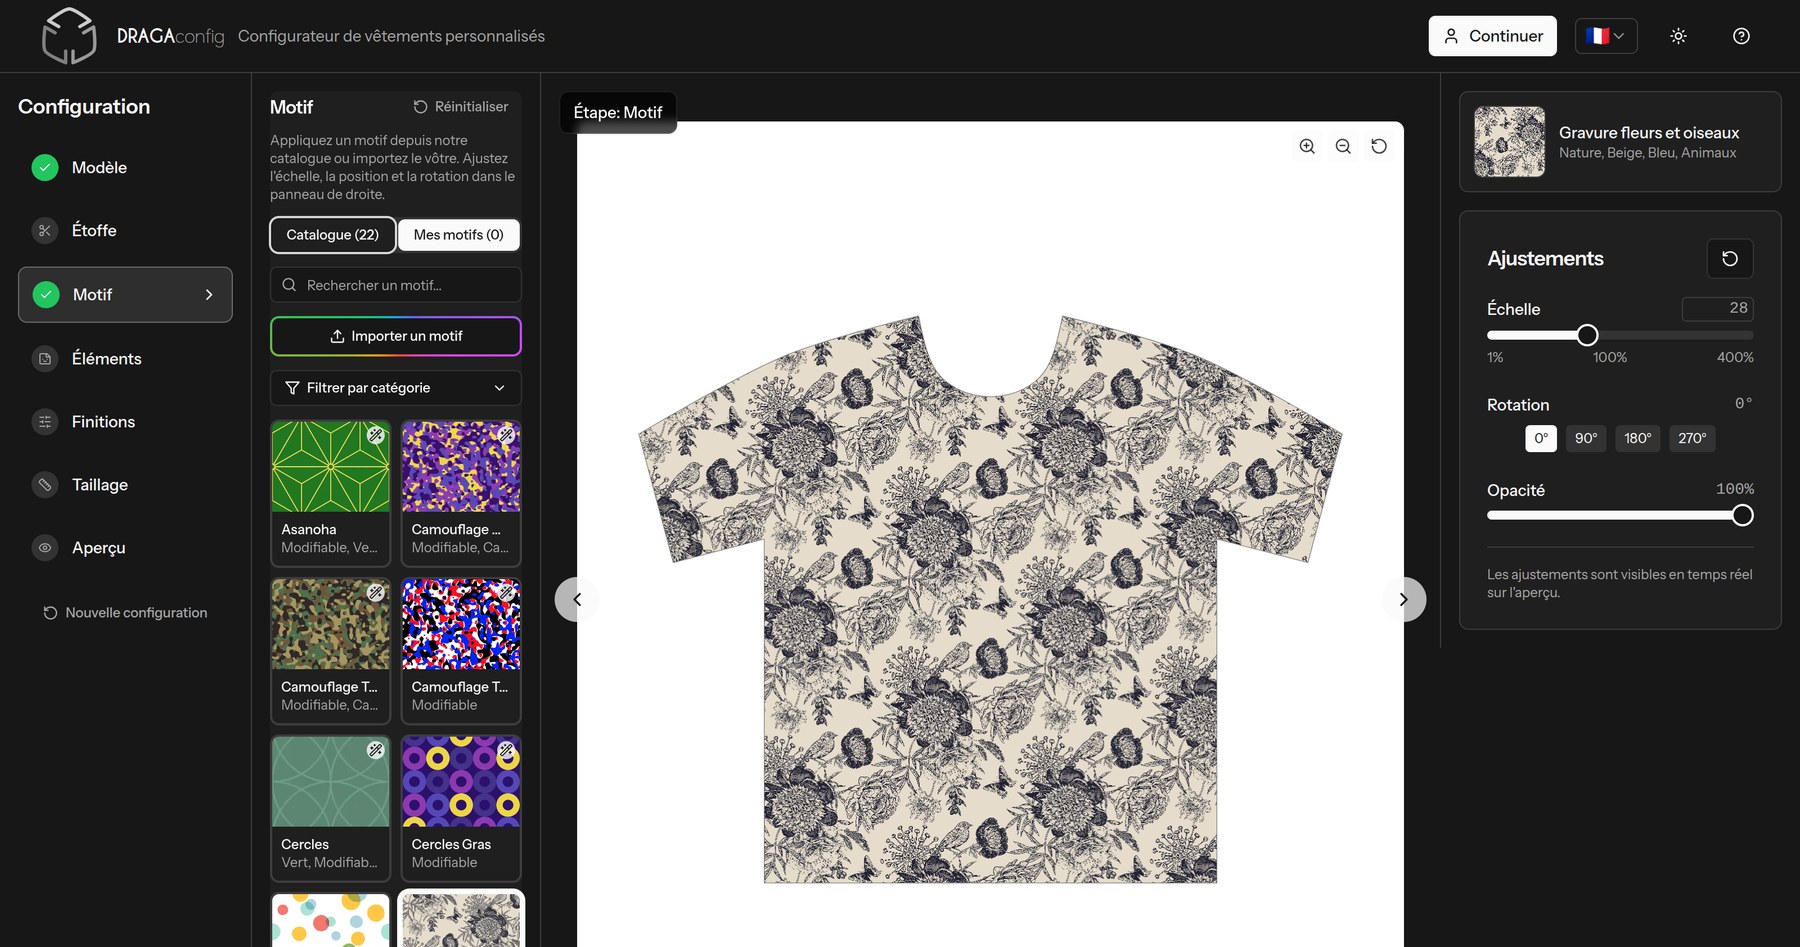Image resolution: width=1800 pixels, height=947 pixels.
Task: Open the Aperçu configuration step
Action: (x=125, y=548)
